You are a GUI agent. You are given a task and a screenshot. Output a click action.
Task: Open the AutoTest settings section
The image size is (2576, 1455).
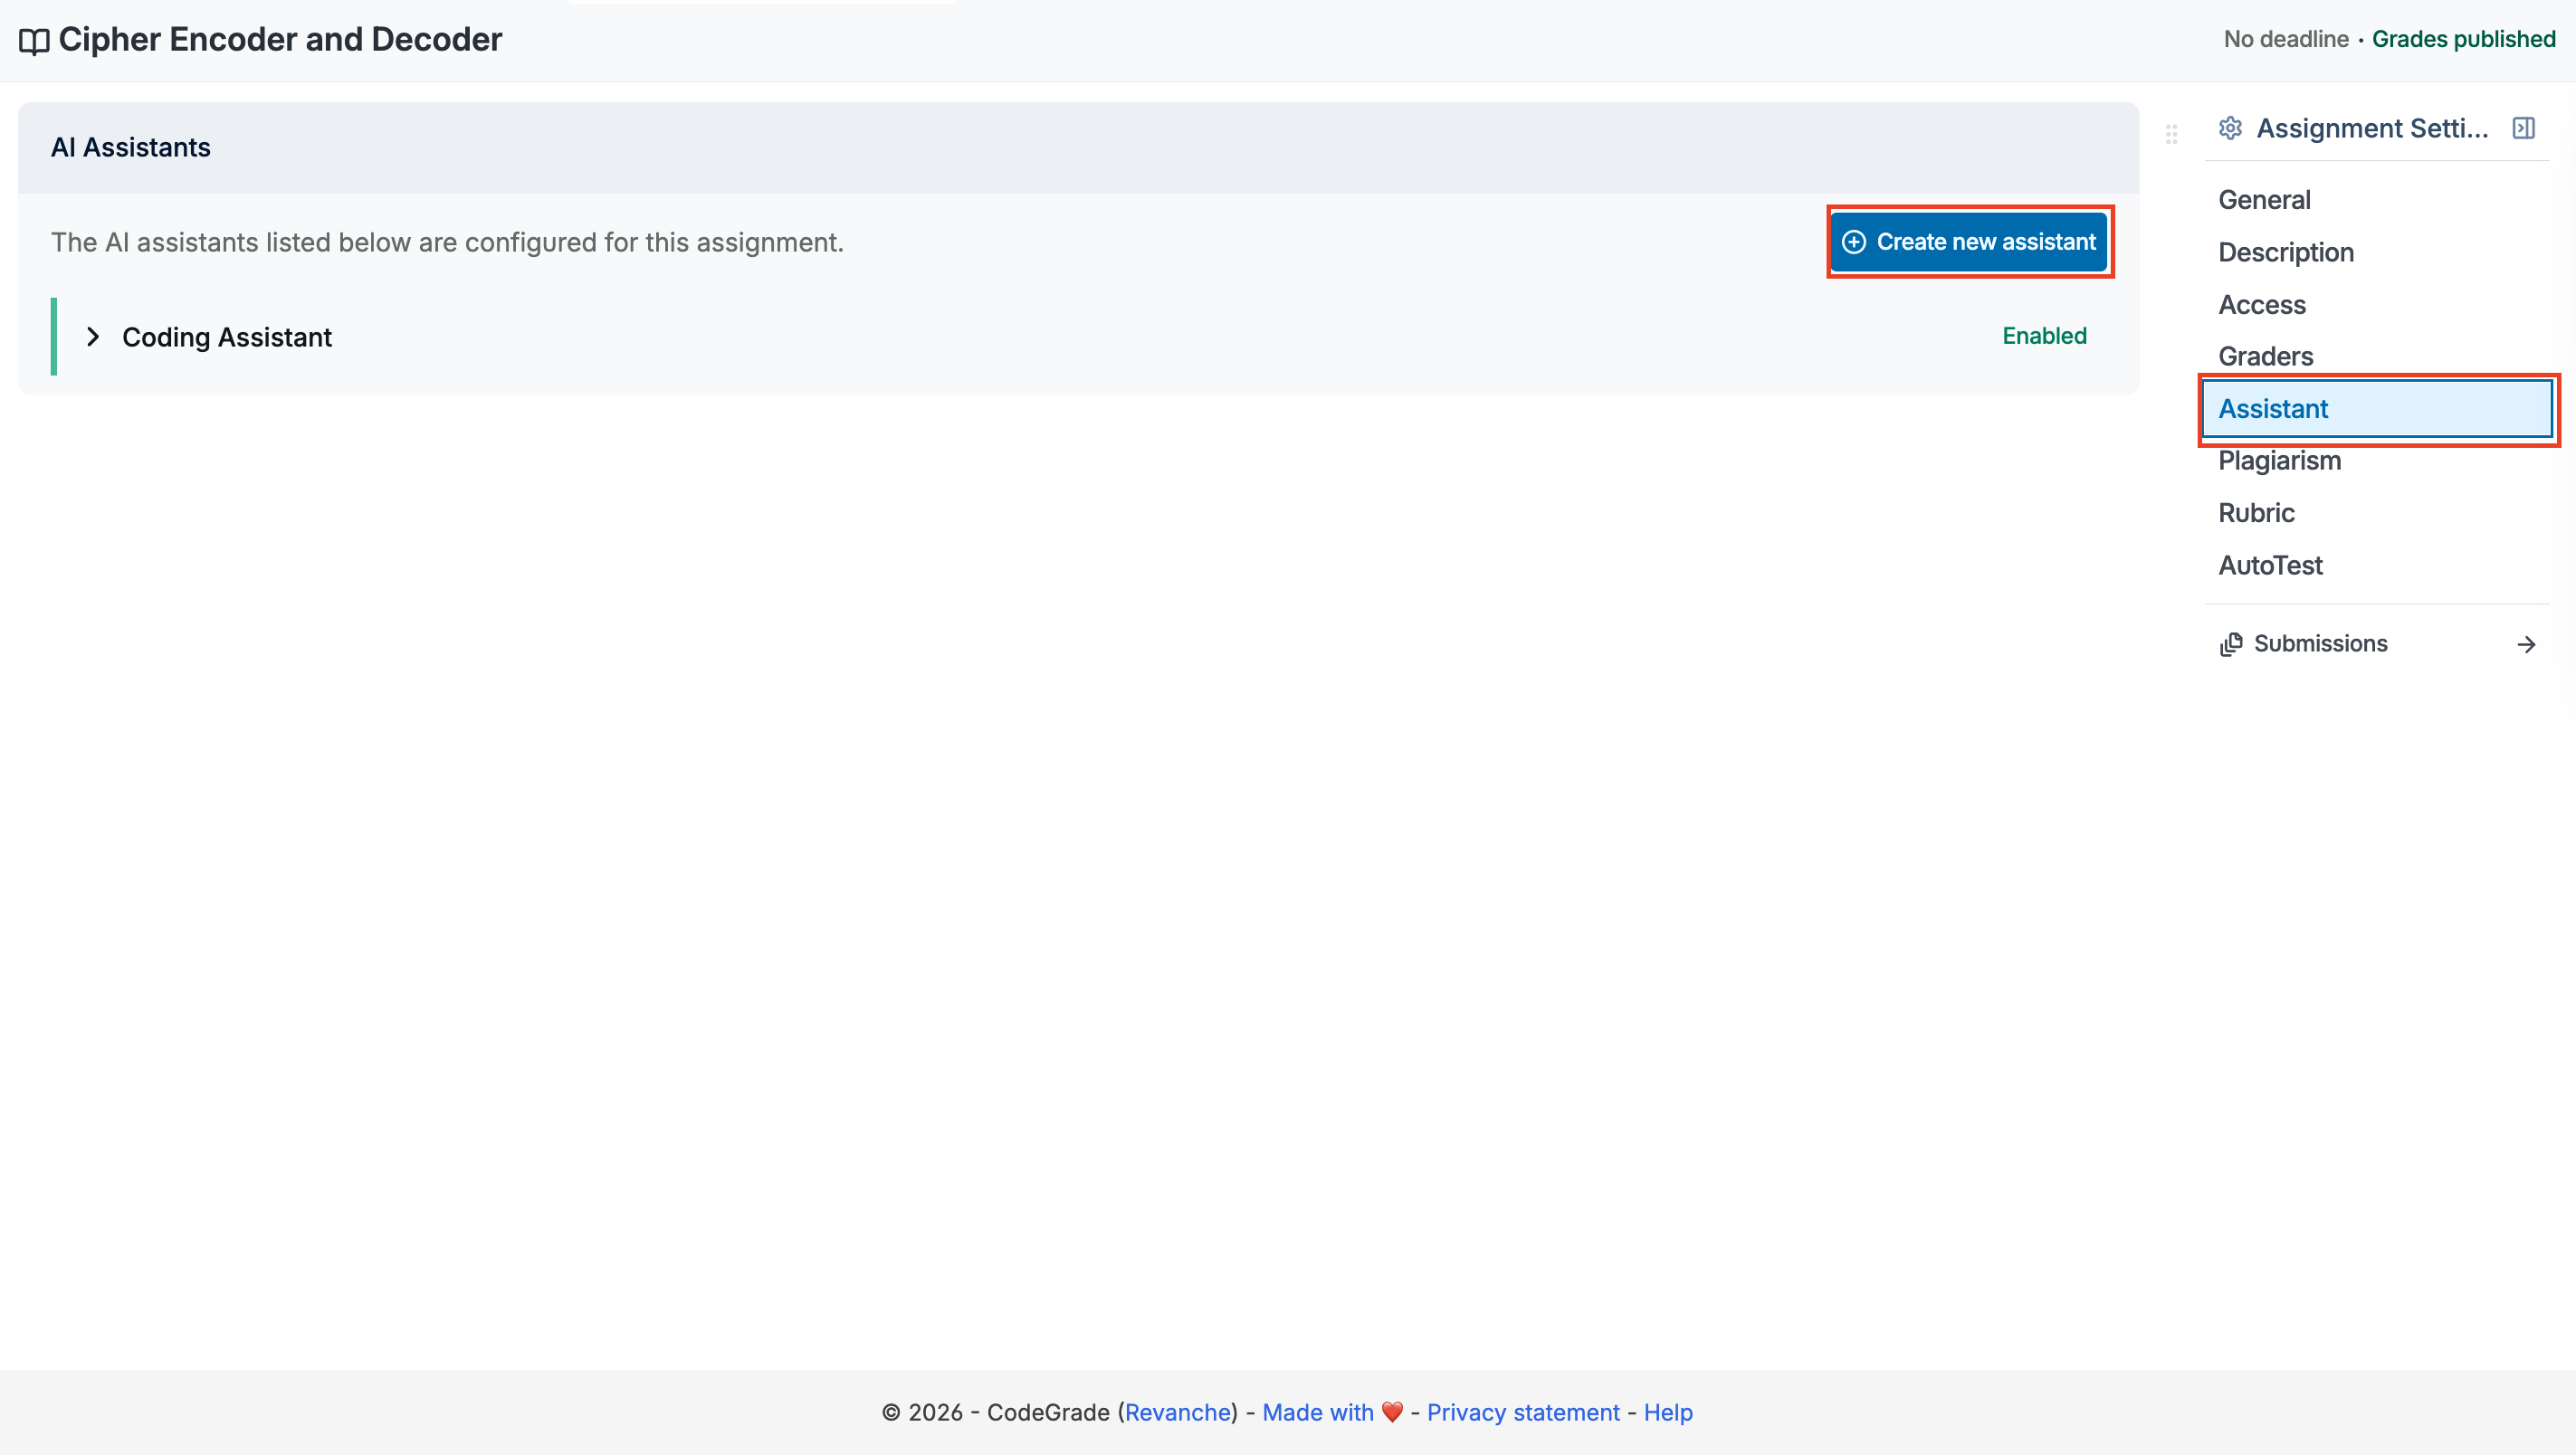pyautogui.click(x=2270, y=565)
